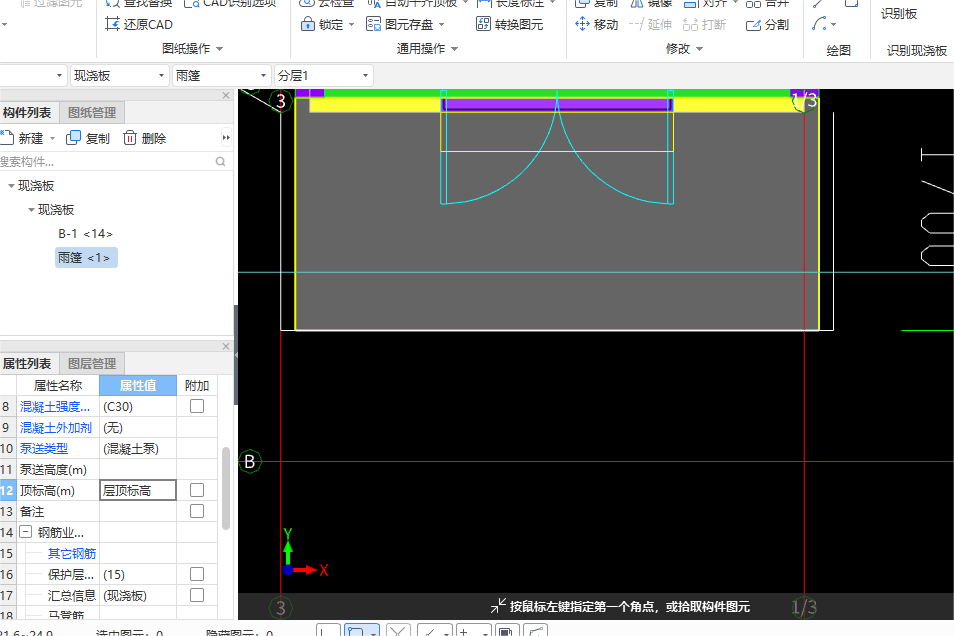954x636 pixels.
Task: Expand the 图纸操作 group dropdown
Action: (x=220, y=49)
